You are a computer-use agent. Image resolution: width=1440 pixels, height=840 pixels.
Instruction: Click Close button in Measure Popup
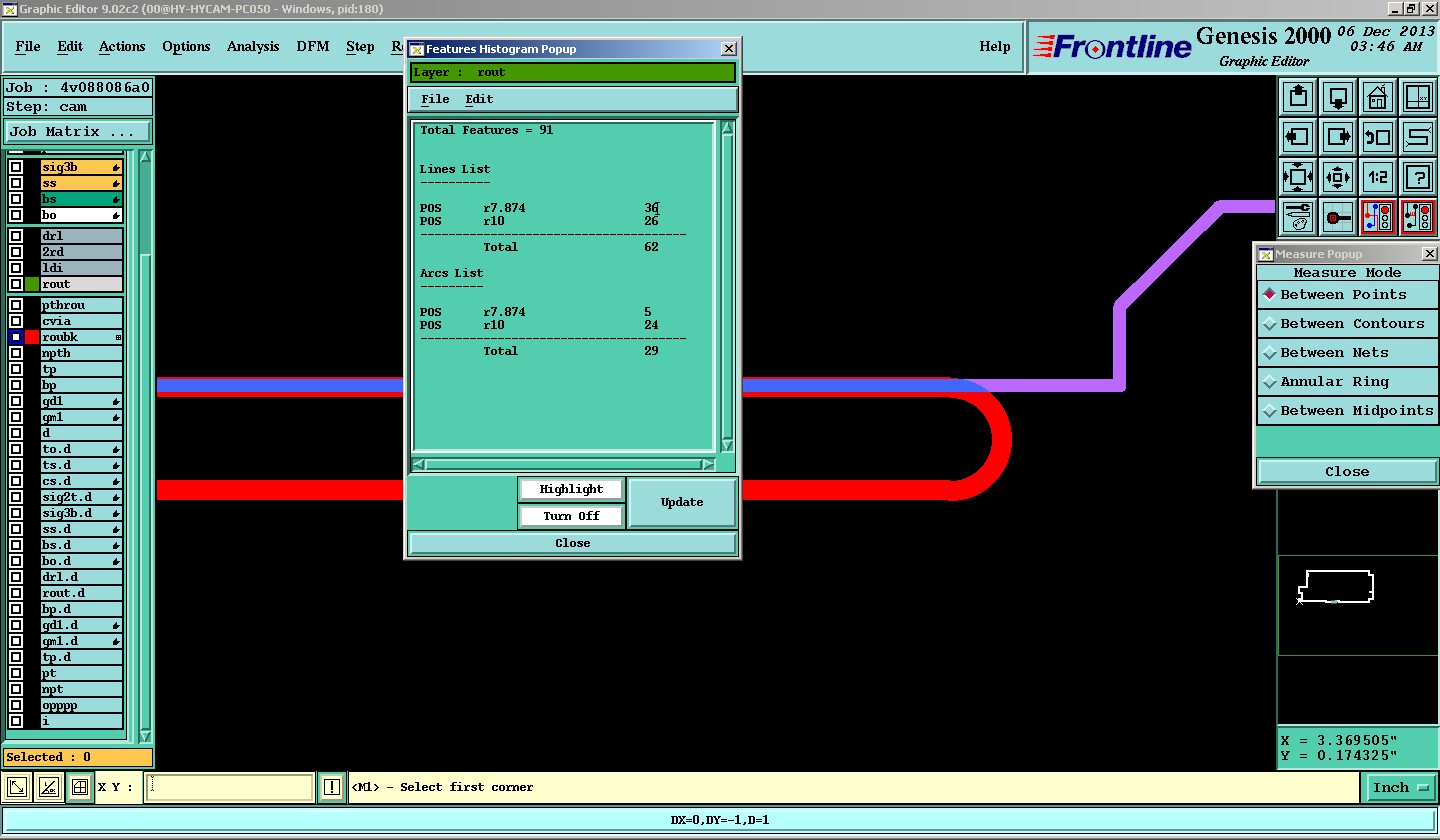click(x=1347, y=472)
